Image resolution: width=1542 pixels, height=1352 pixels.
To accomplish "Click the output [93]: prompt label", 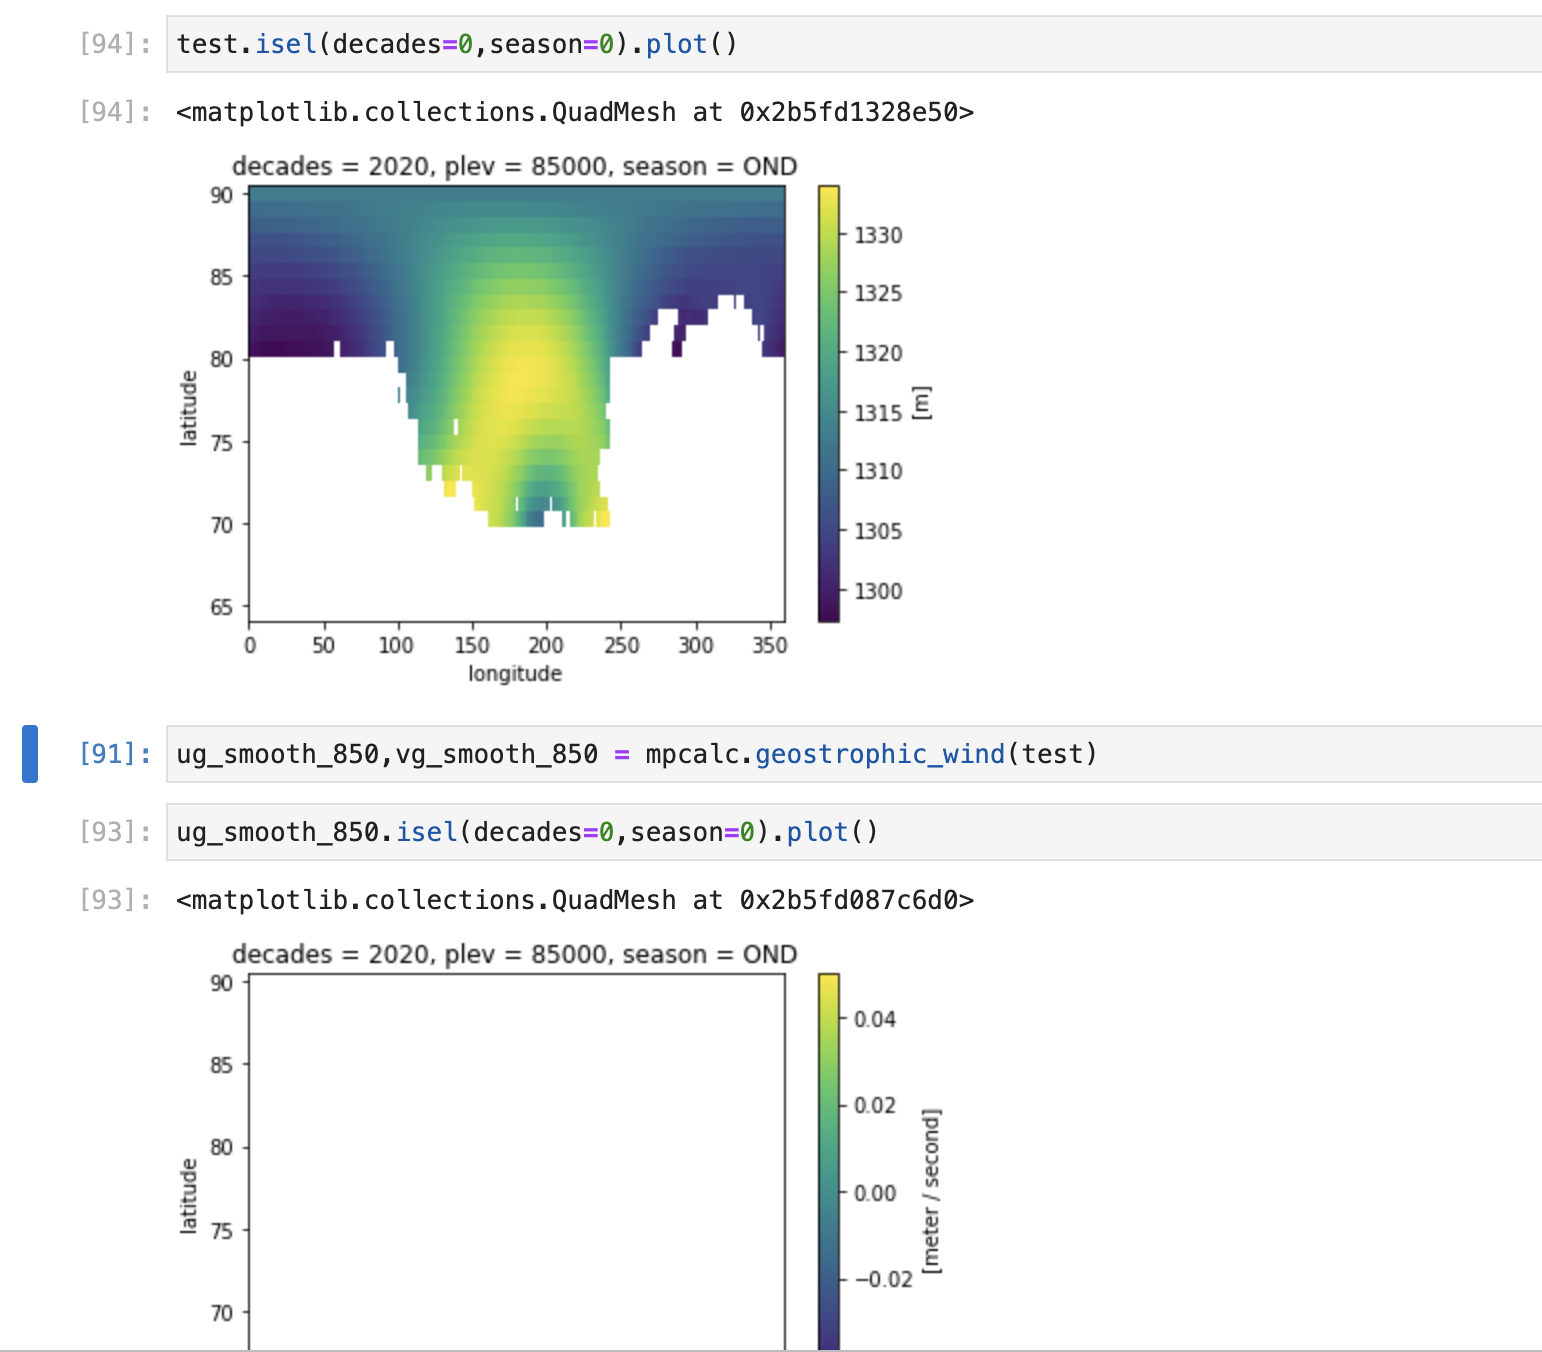I will (x=116, y=900).
